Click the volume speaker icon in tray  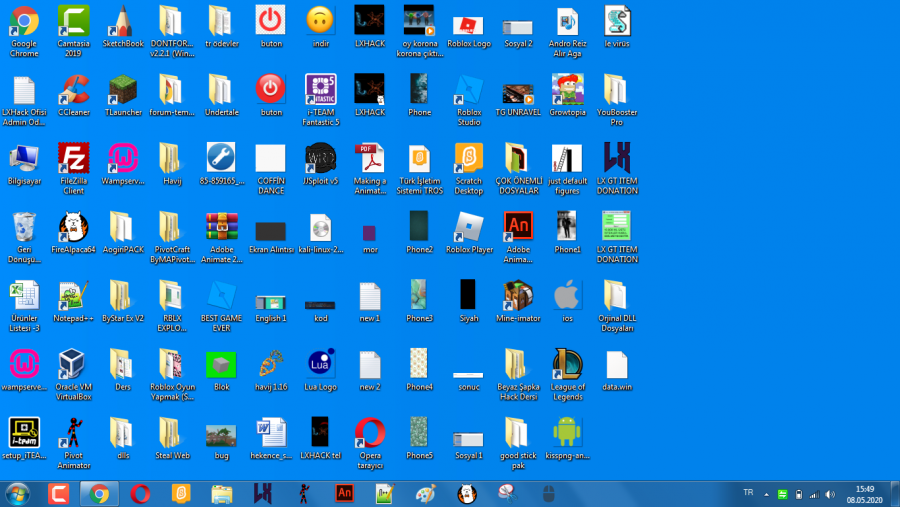829,494
